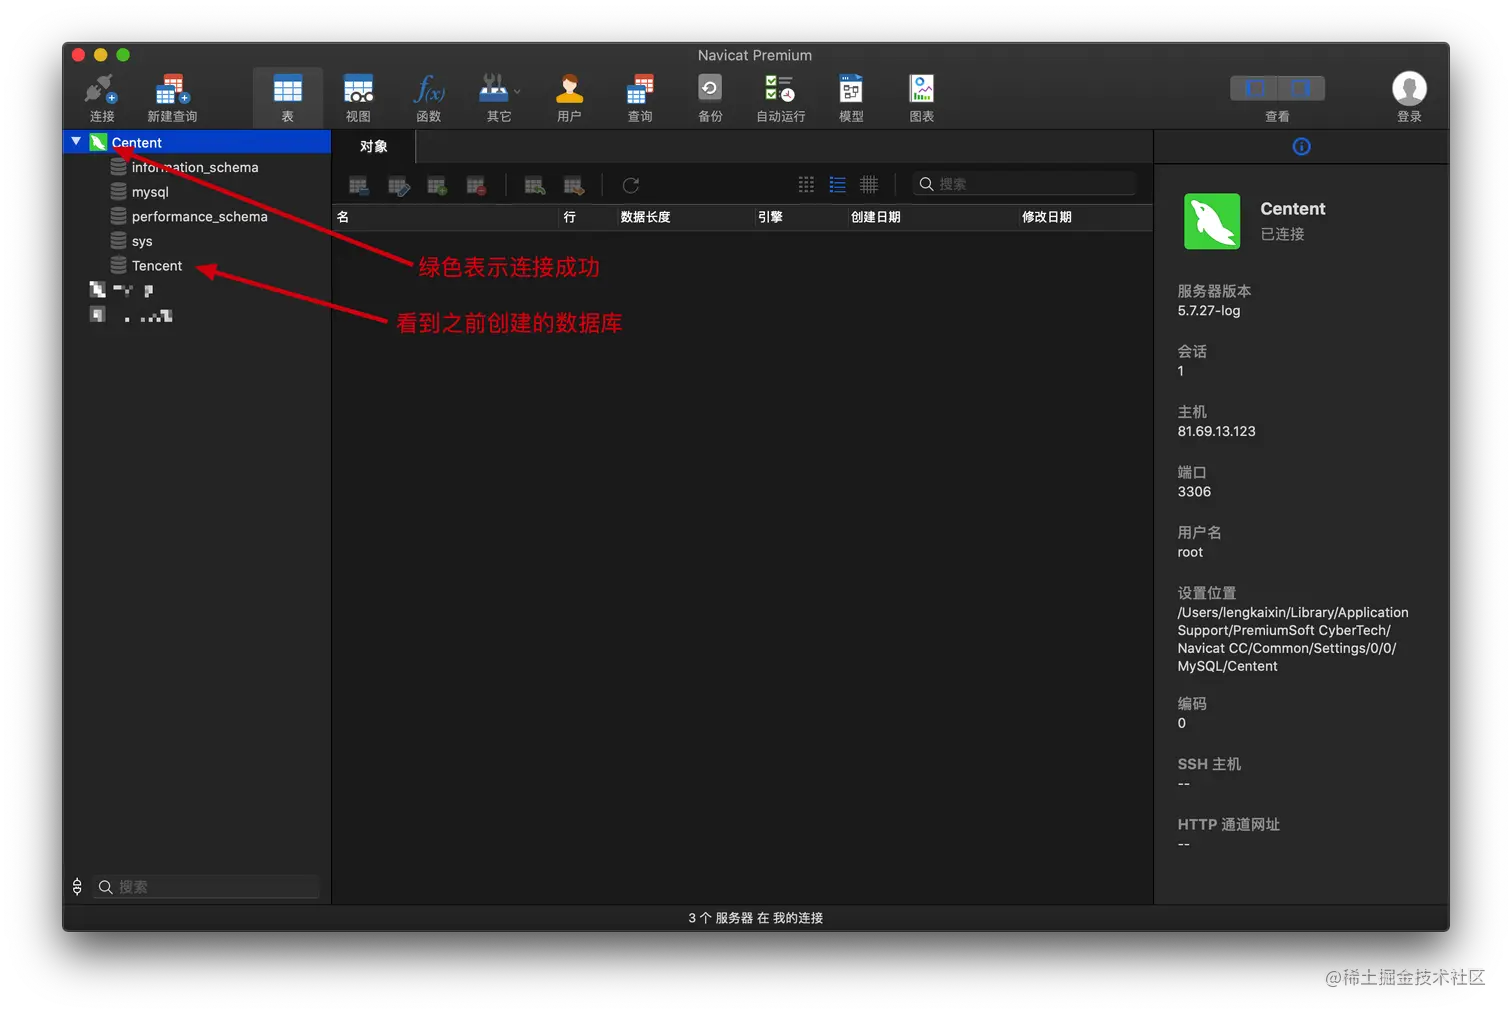Collapse the Centent connection tree
This screenshot has width=1512, height=1014.
pos(76,142)
